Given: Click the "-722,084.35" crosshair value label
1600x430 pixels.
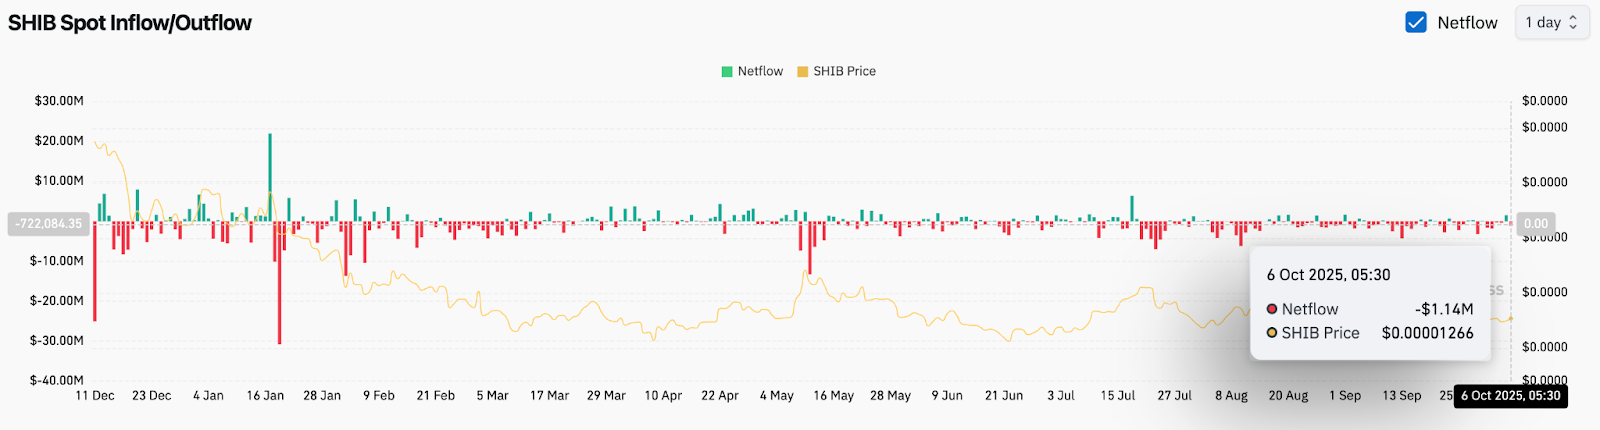Looking at the screenshot, I should pos(49,224).
